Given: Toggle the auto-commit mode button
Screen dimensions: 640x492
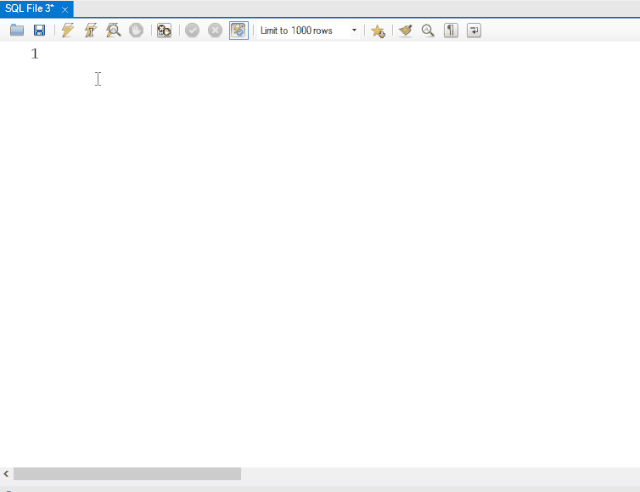Looking at the screenshot, I should 238,31.
